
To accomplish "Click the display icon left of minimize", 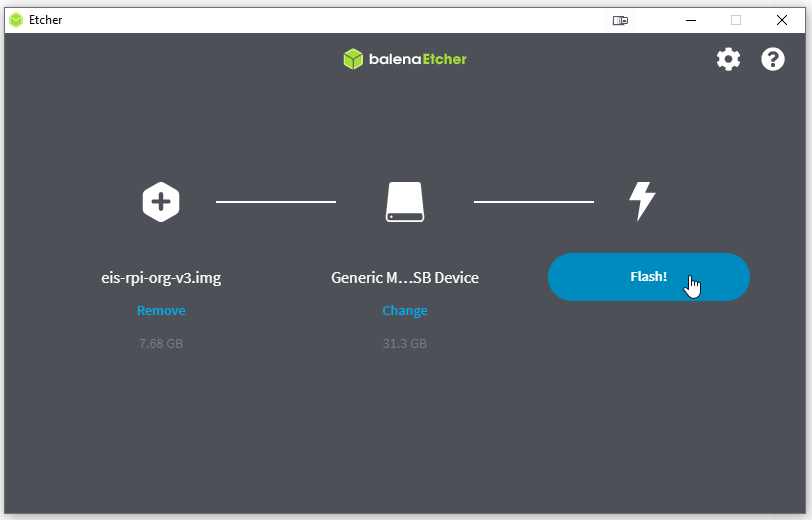I will click(620, 20).
